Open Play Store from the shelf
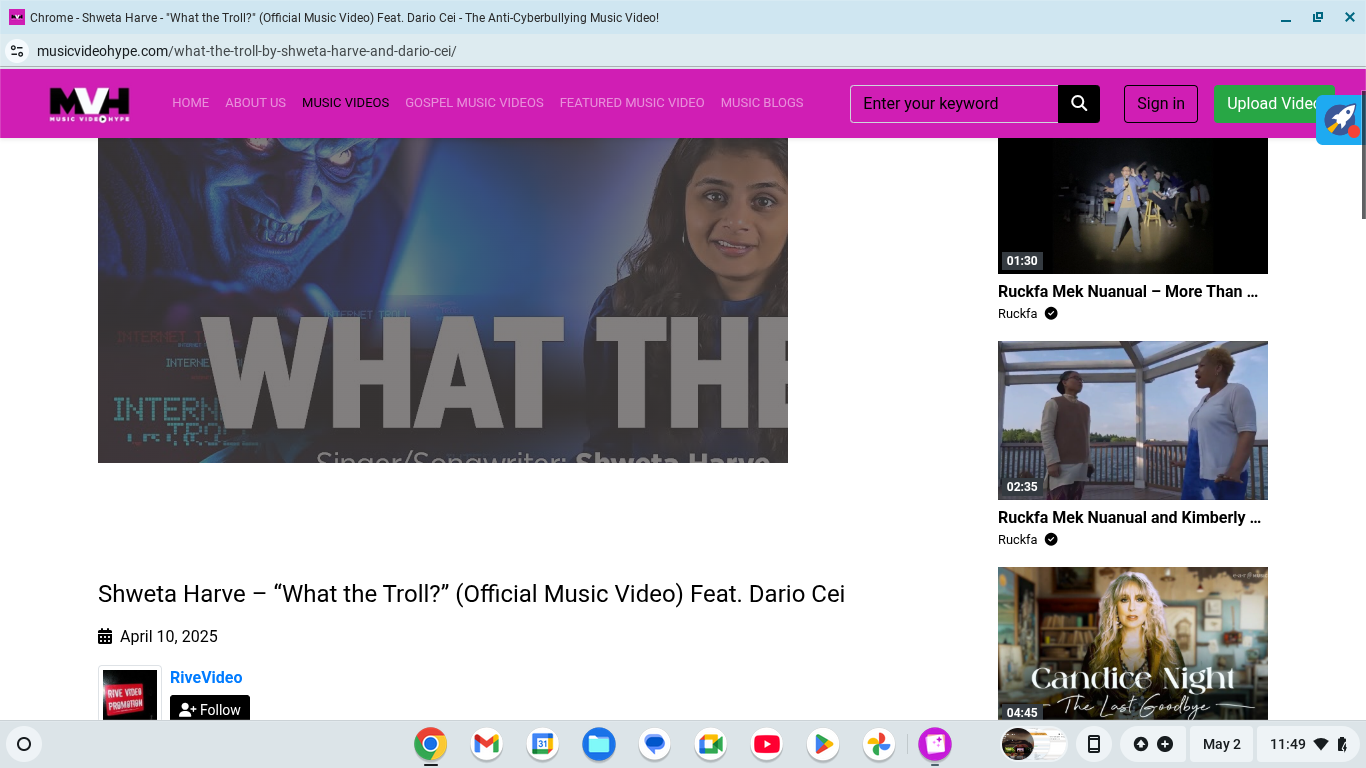This screenshot has width=1366, height=768. (823, 744)
